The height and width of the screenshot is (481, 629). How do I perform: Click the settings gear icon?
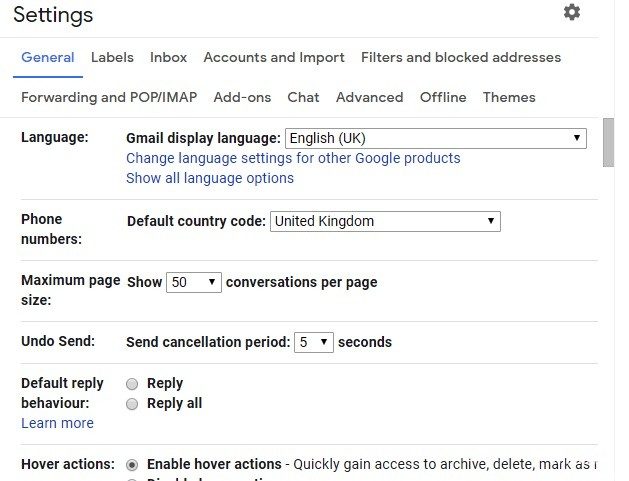point(572,12)
